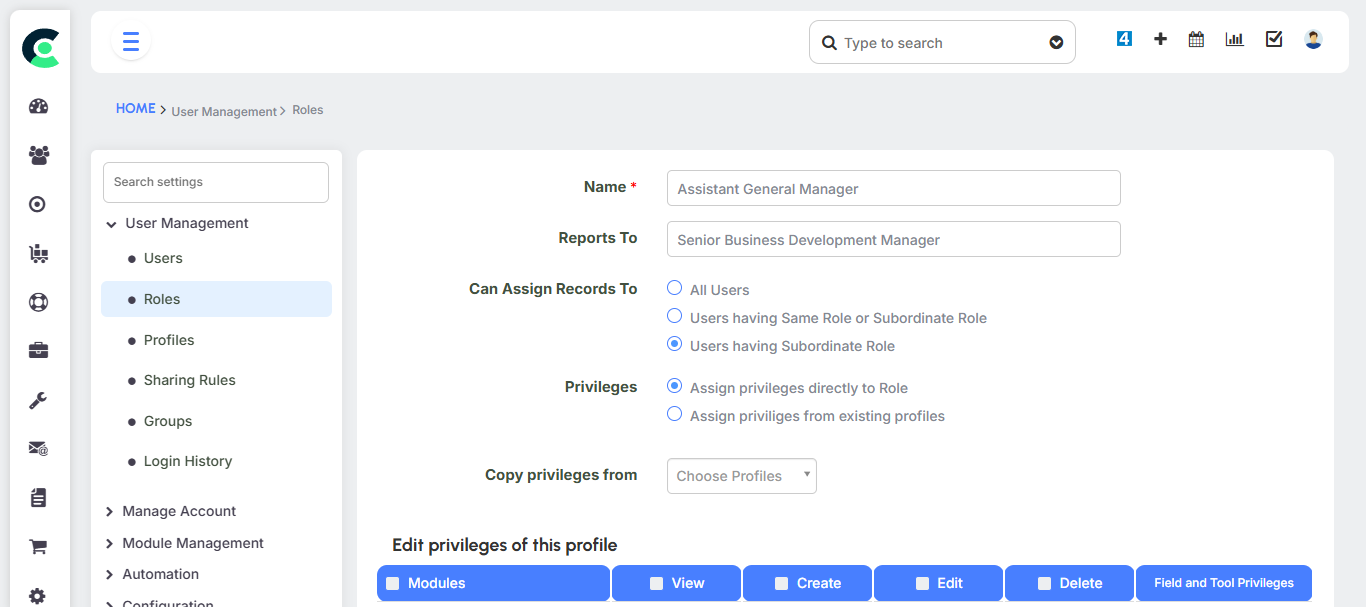Open the calendar icon in top bar

(1196, 39)
